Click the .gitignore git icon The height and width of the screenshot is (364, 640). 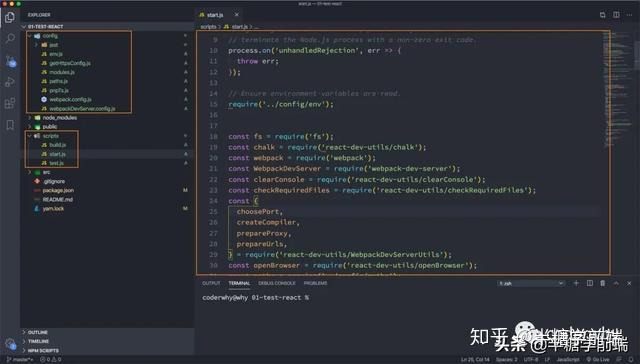click(x=37, y=181)
